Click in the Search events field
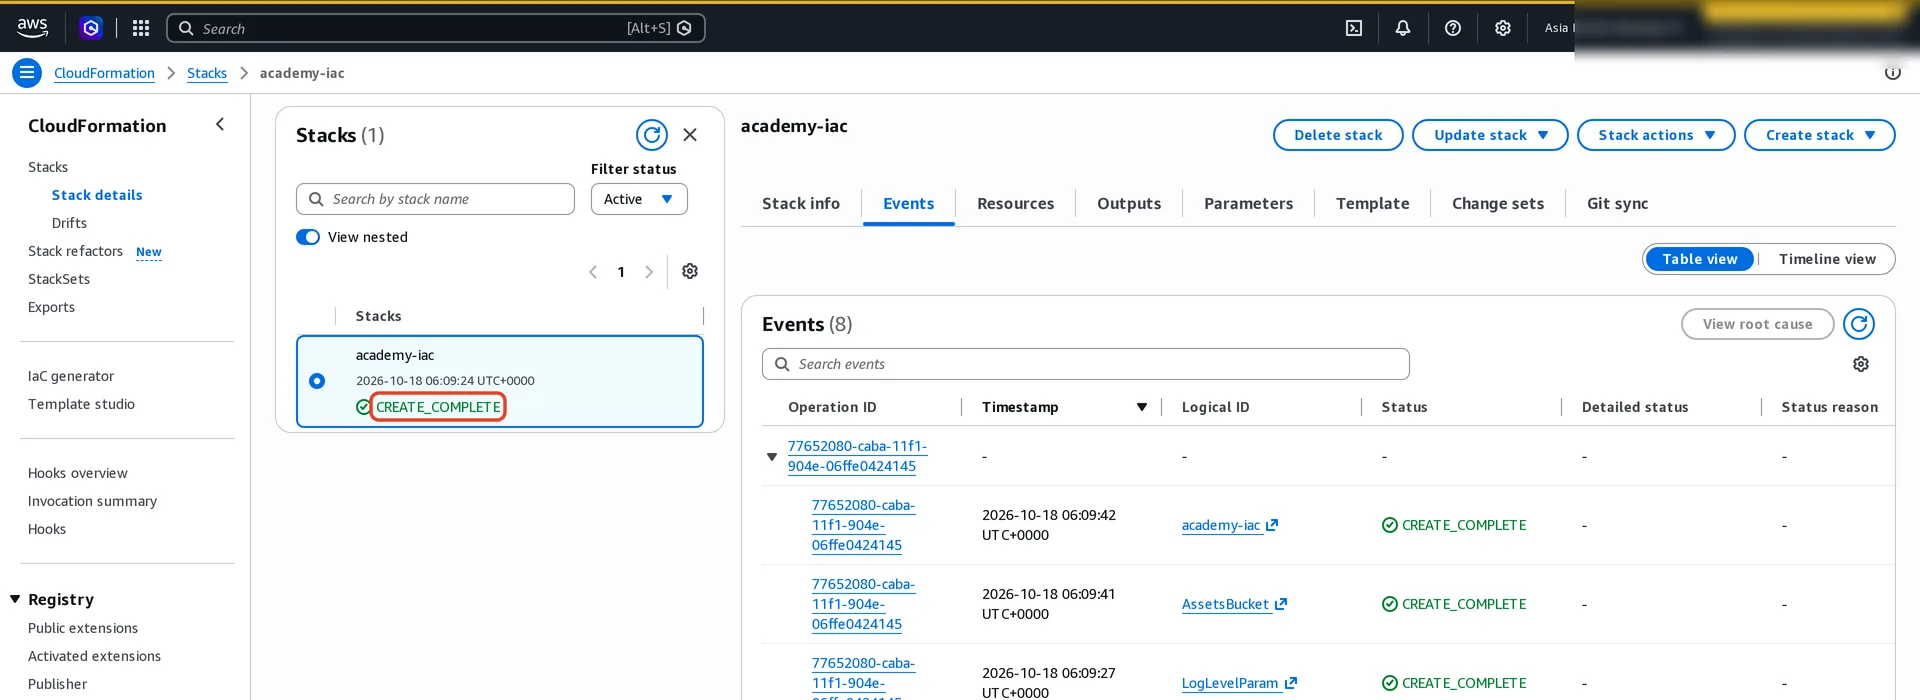 pos(1086,364)
